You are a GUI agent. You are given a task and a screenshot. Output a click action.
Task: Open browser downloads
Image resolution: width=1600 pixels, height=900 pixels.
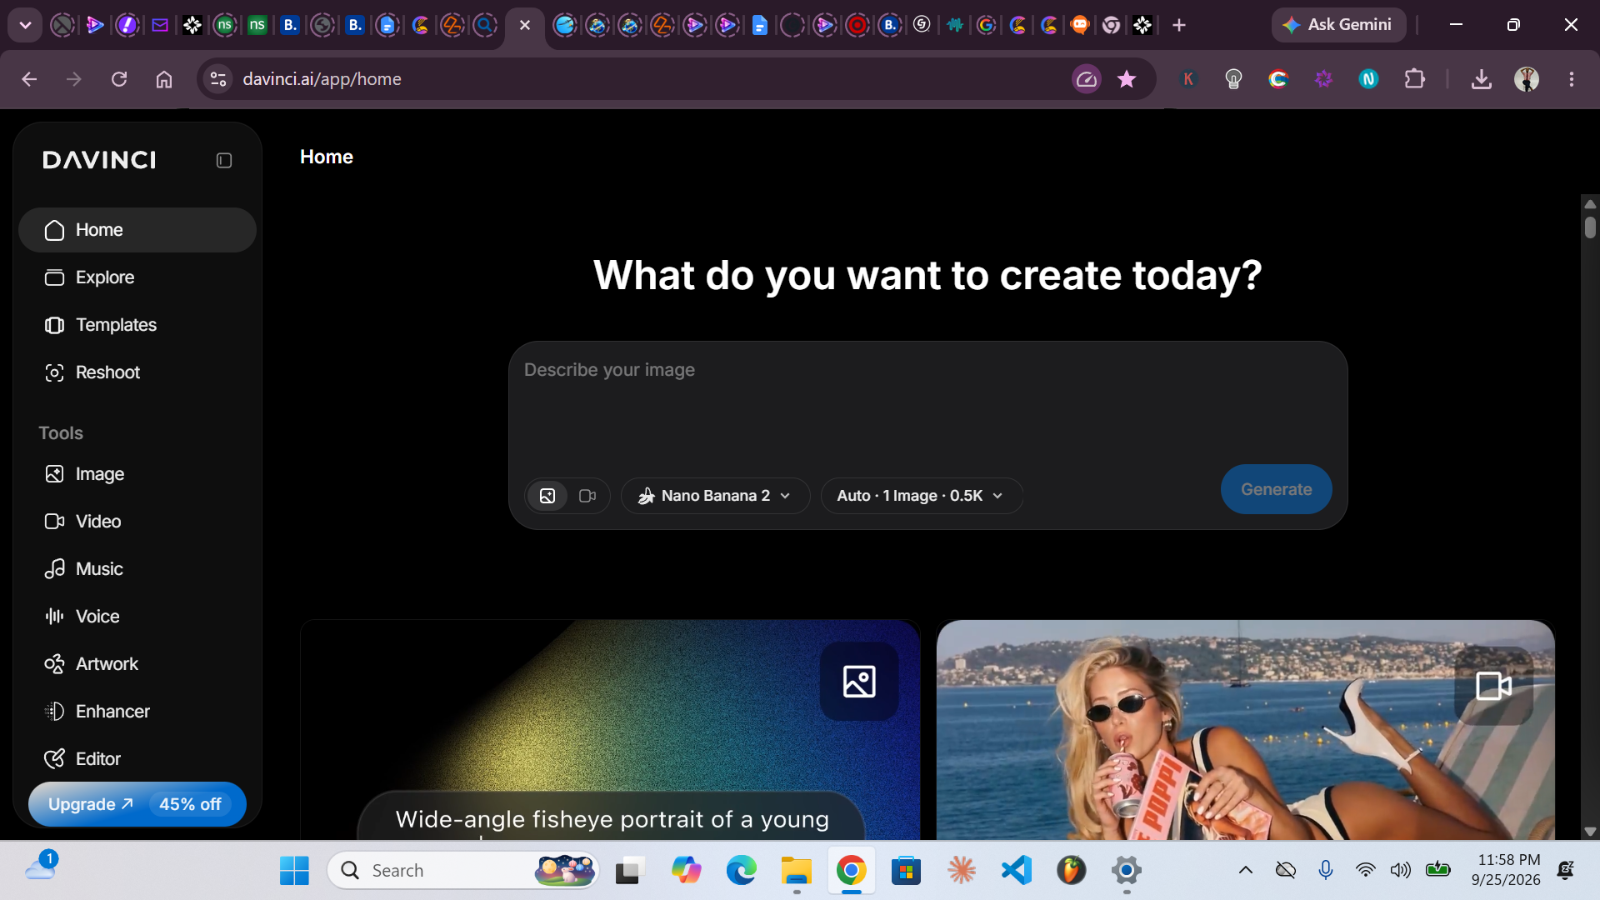coord(1481,79)
